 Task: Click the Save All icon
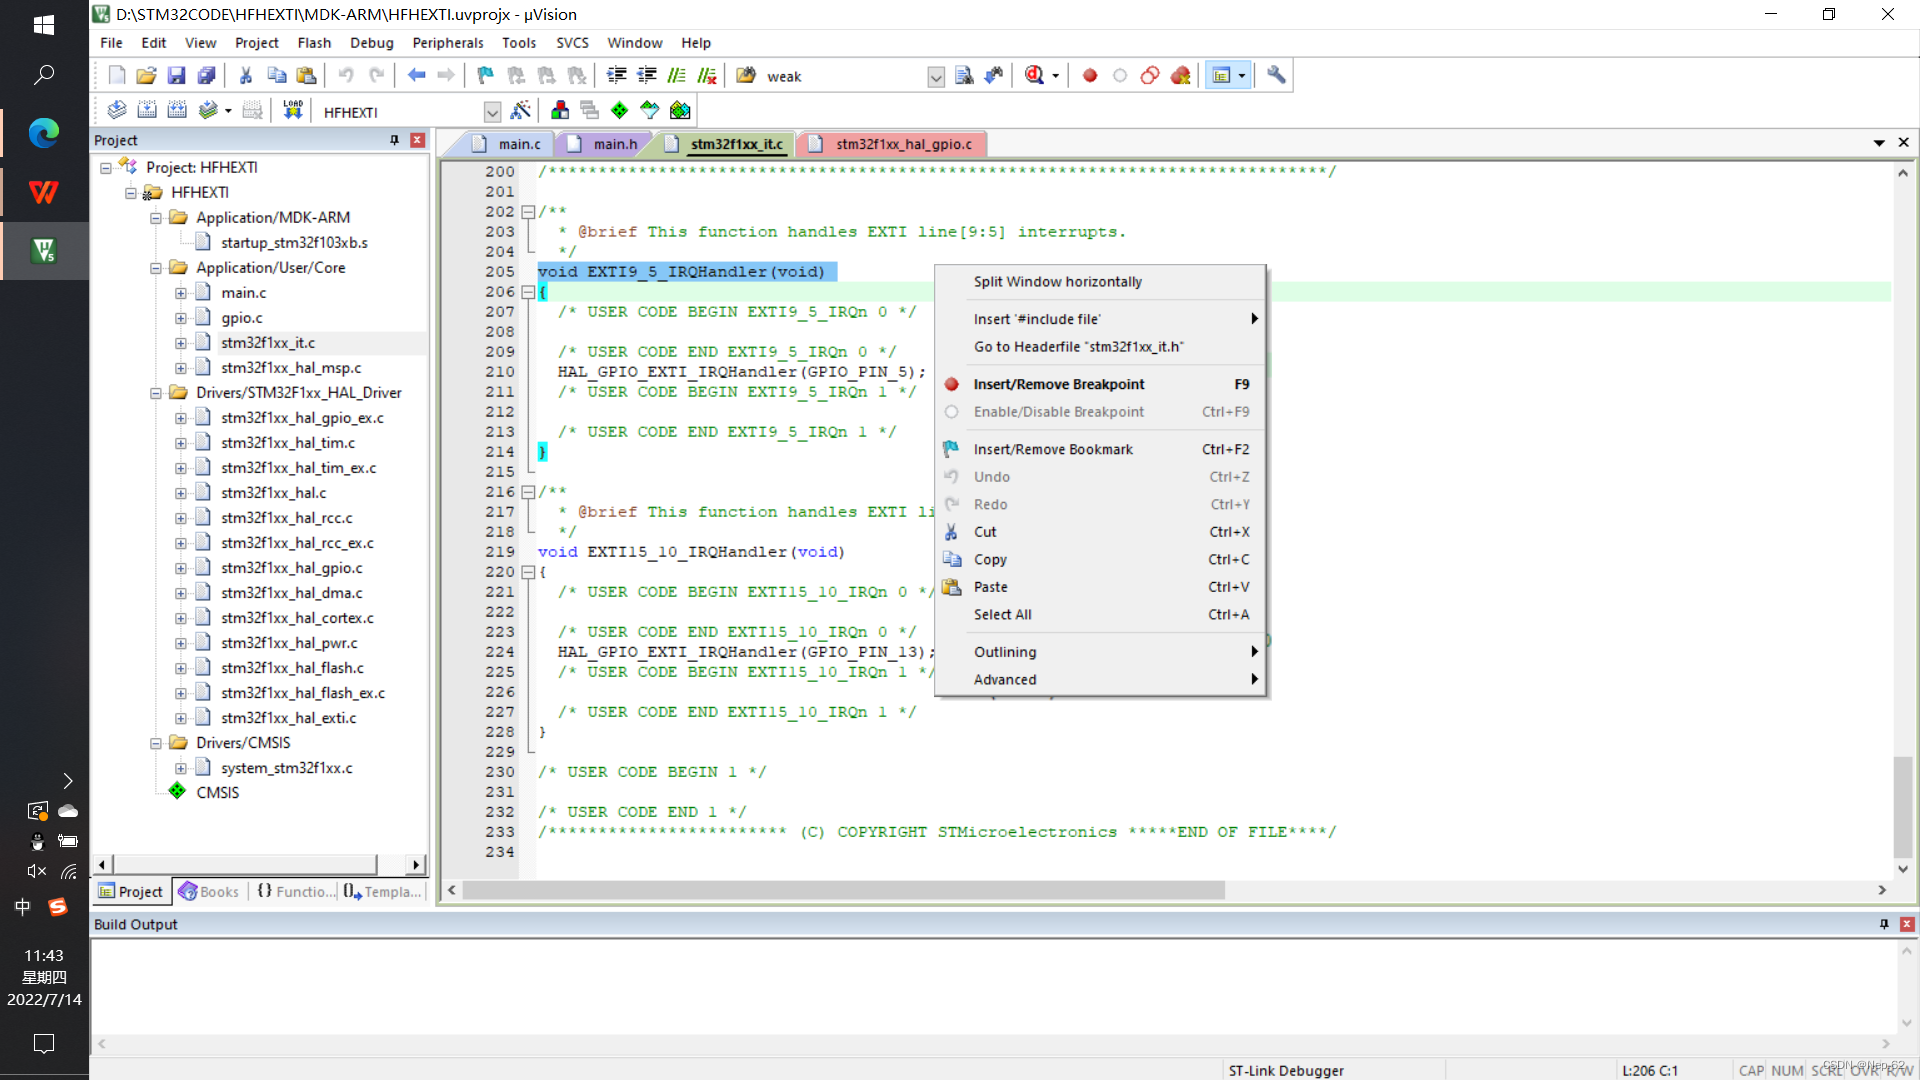206,75
